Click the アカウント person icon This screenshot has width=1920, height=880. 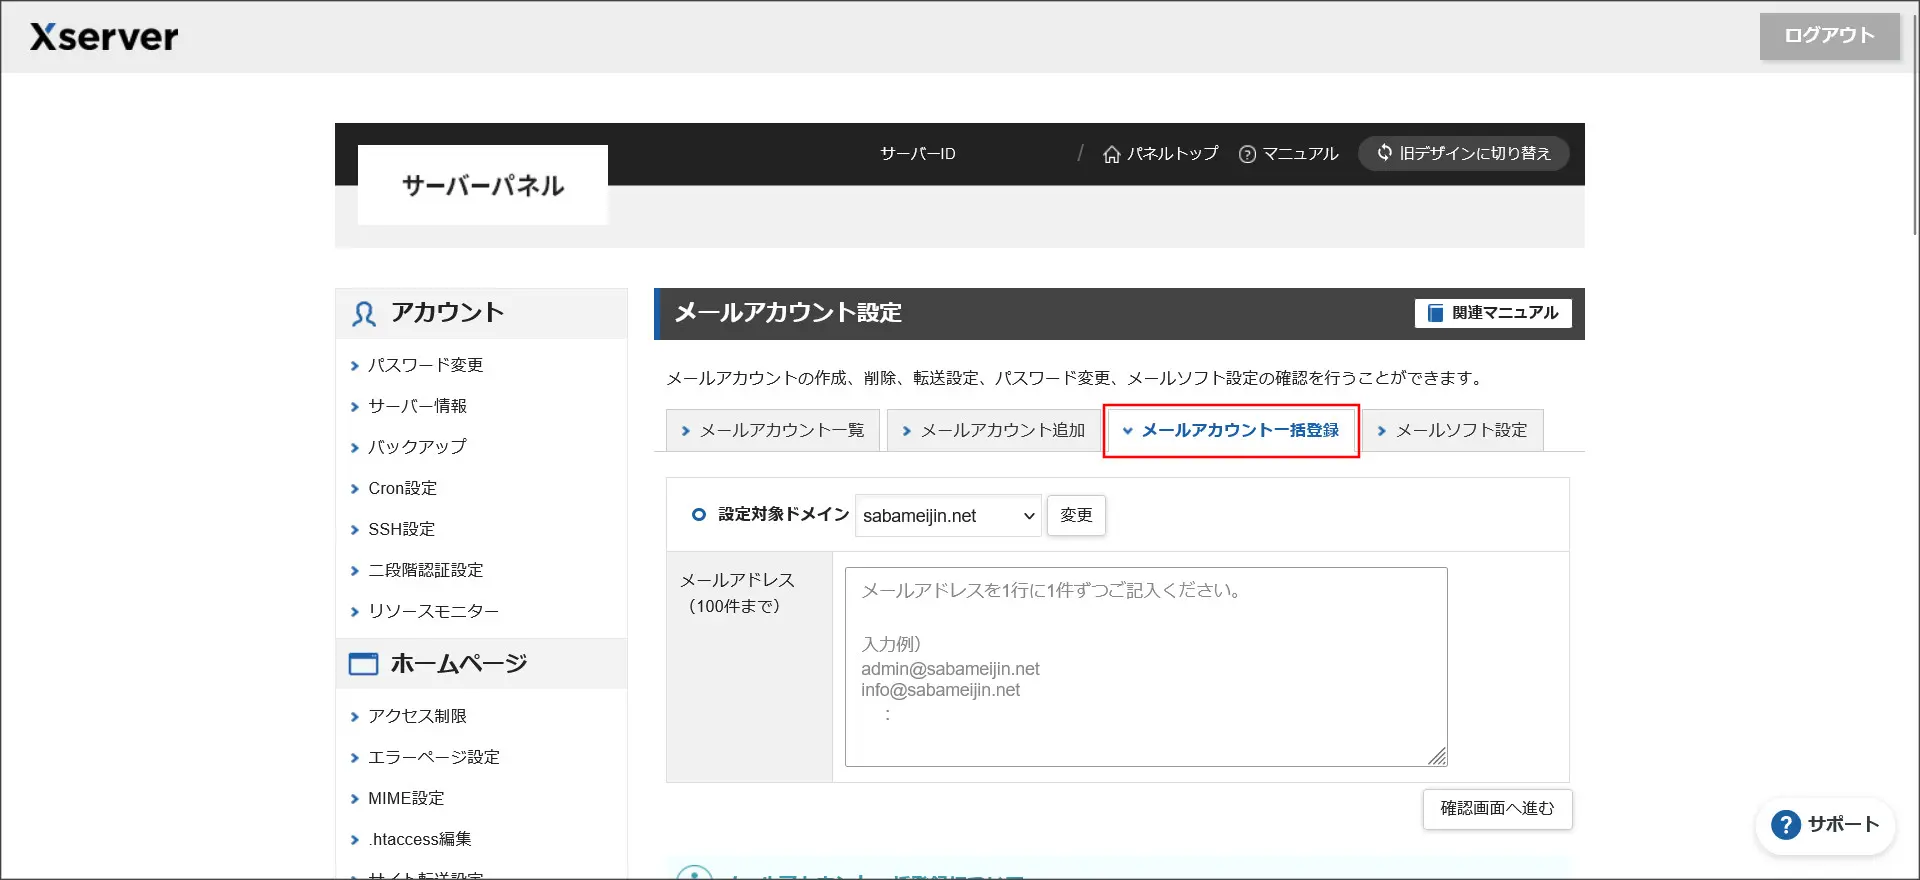pos(363,314)
